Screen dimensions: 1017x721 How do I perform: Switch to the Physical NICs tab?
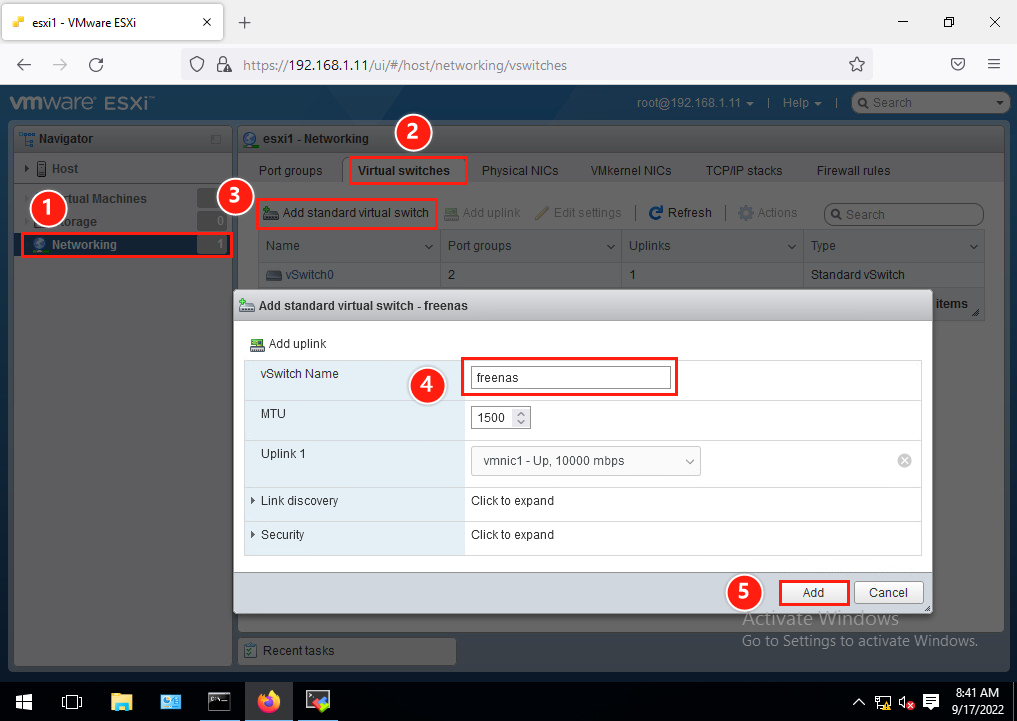click(520, 170)
